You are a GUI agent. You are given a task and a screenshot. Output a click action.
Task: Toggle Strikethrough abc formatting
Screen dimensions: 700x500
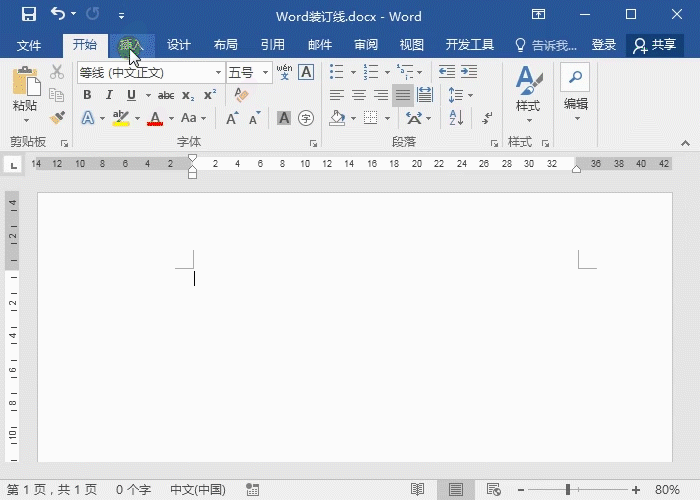click(166, 95)
